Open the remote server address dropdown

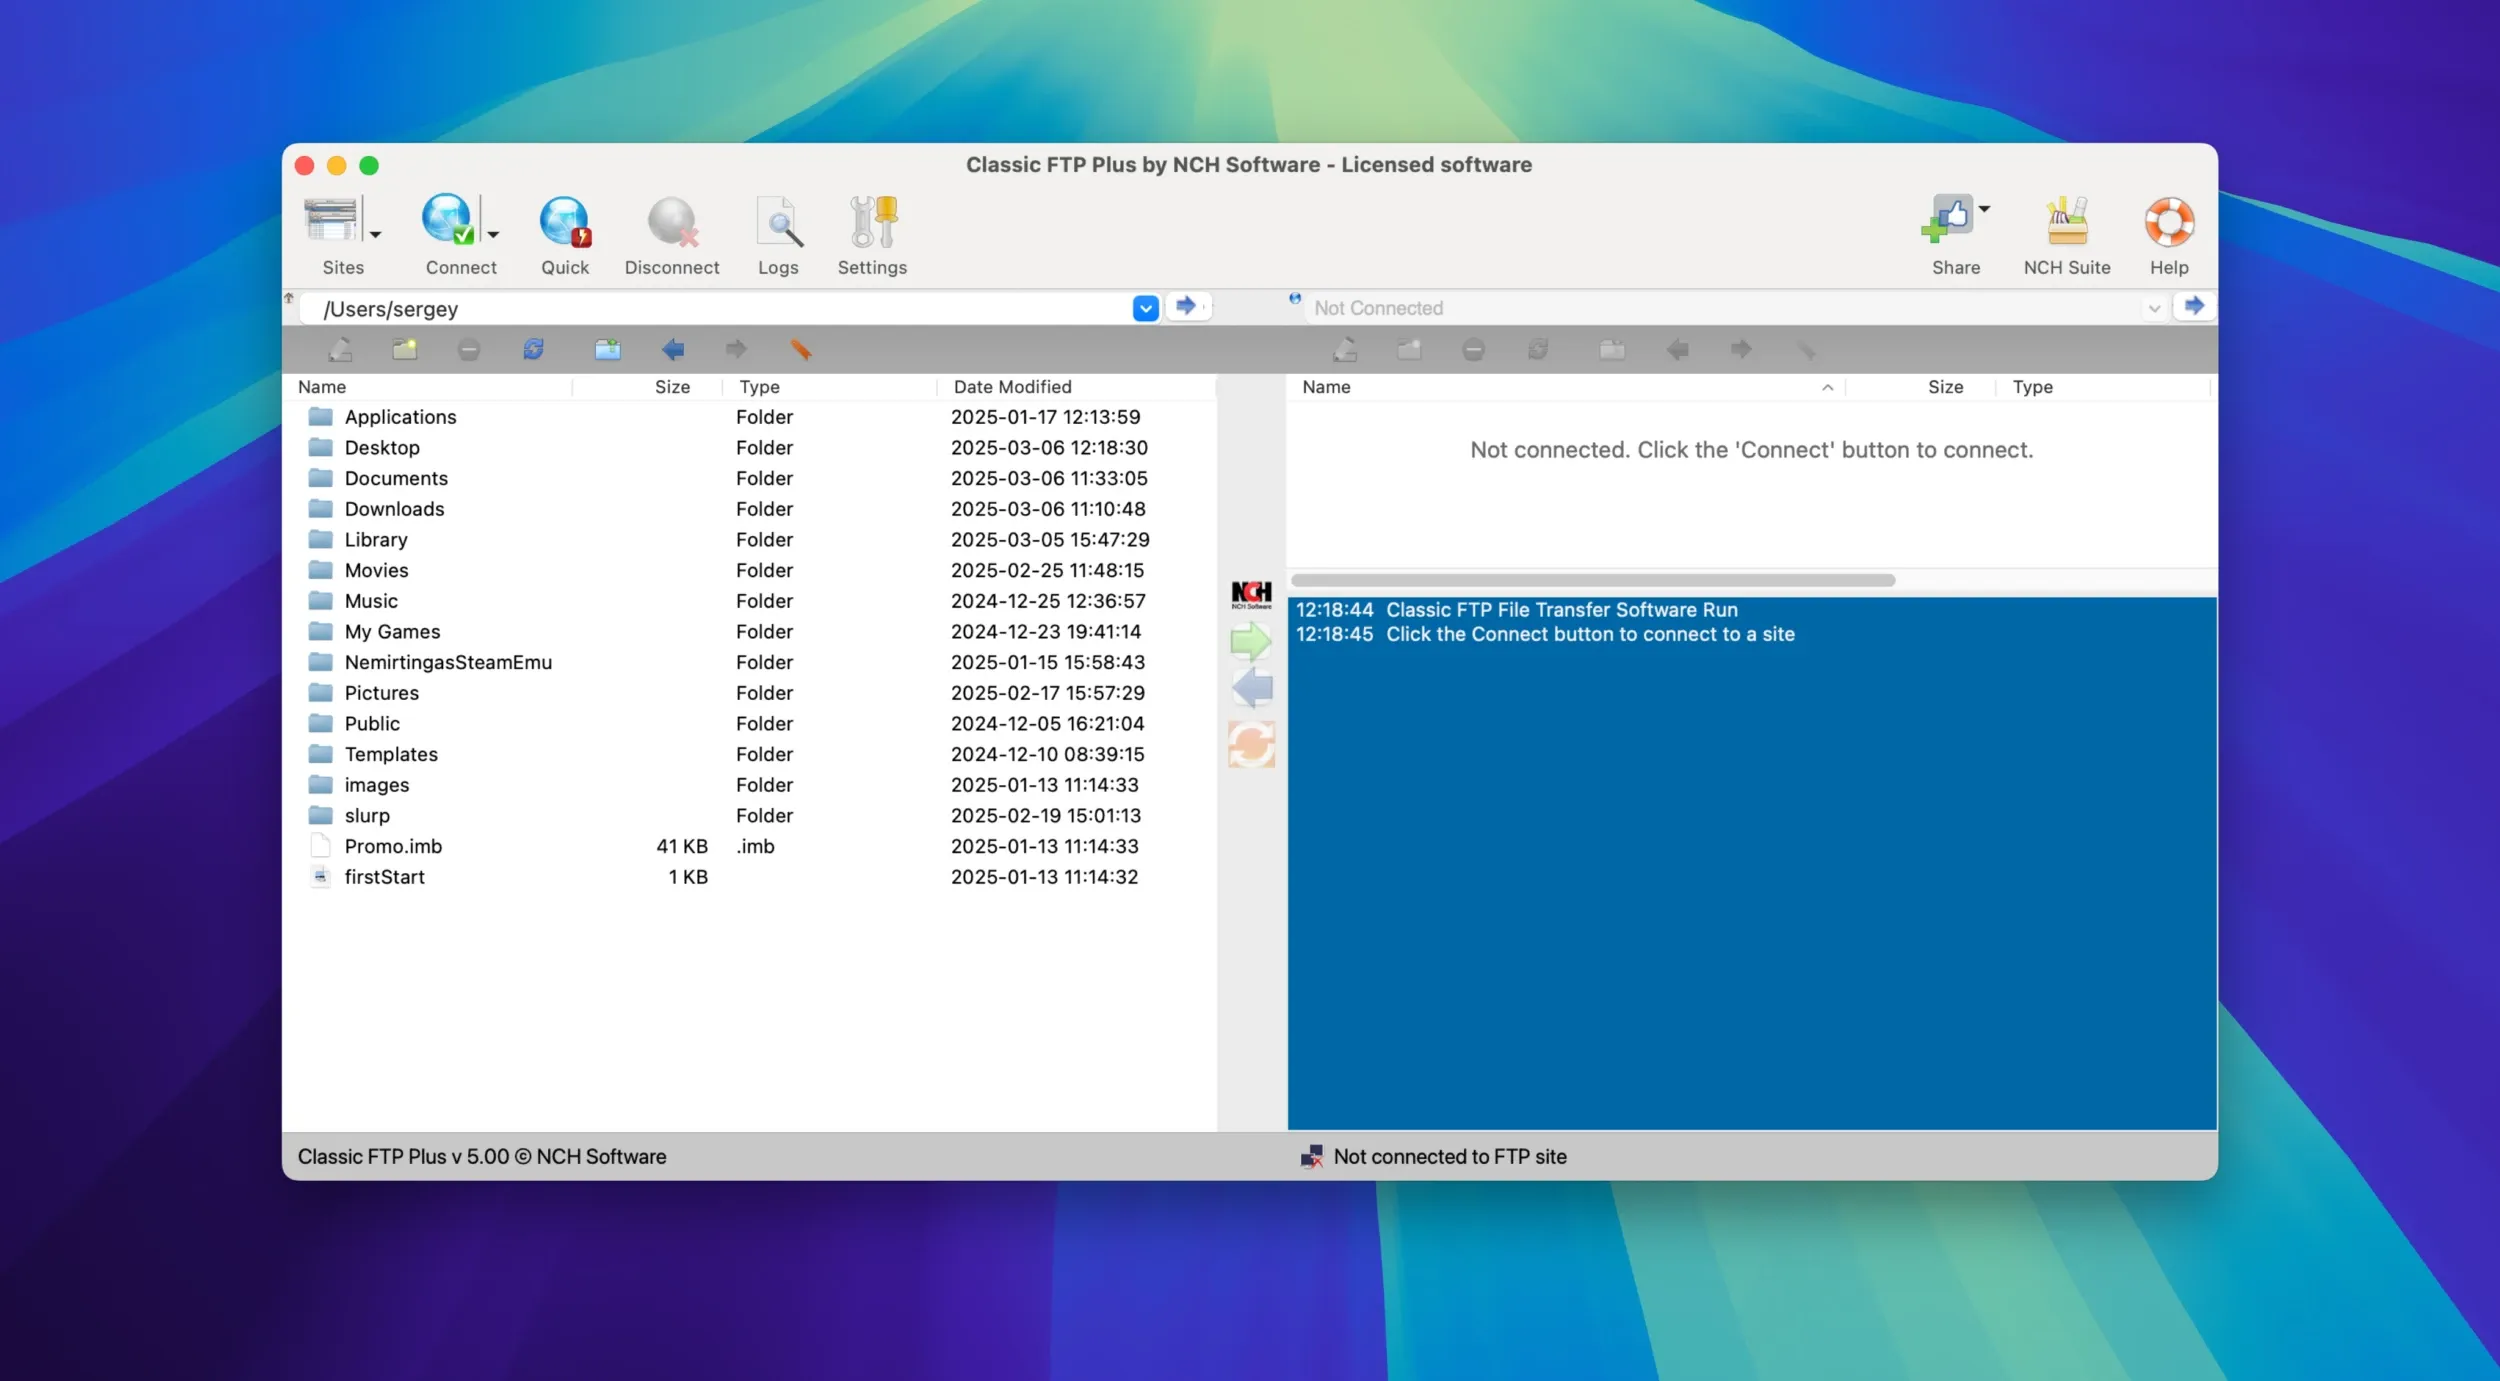click(2153, 307)
